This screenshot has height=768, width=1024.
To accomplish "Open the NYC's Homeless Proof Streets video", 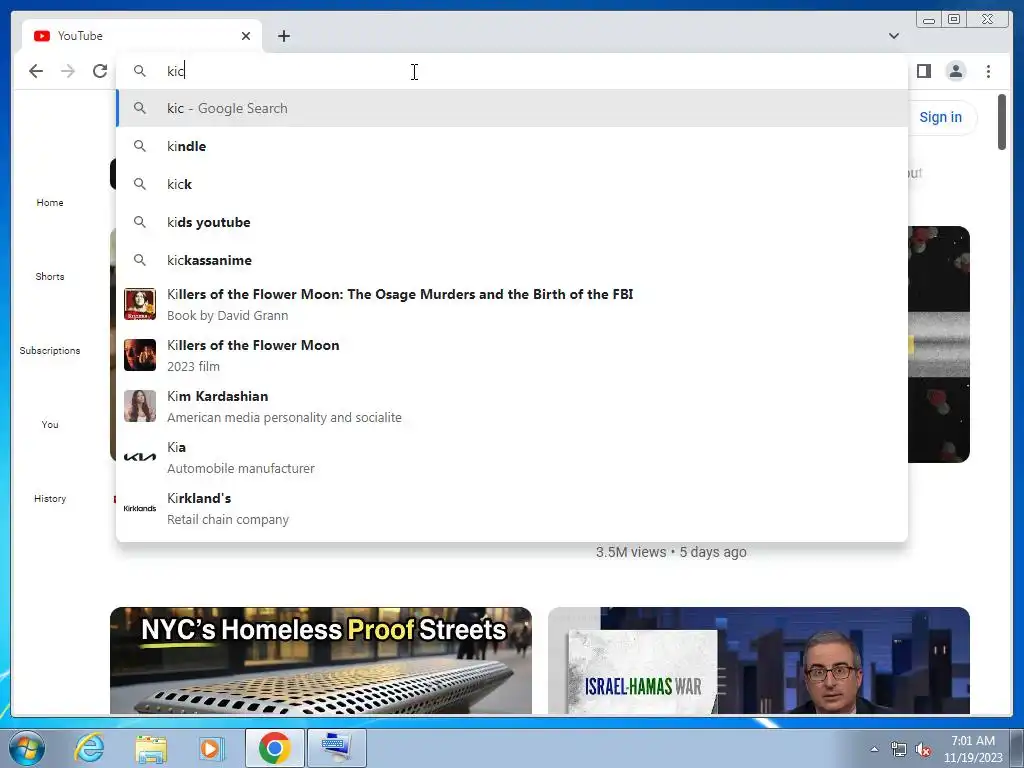I will 321,660.
